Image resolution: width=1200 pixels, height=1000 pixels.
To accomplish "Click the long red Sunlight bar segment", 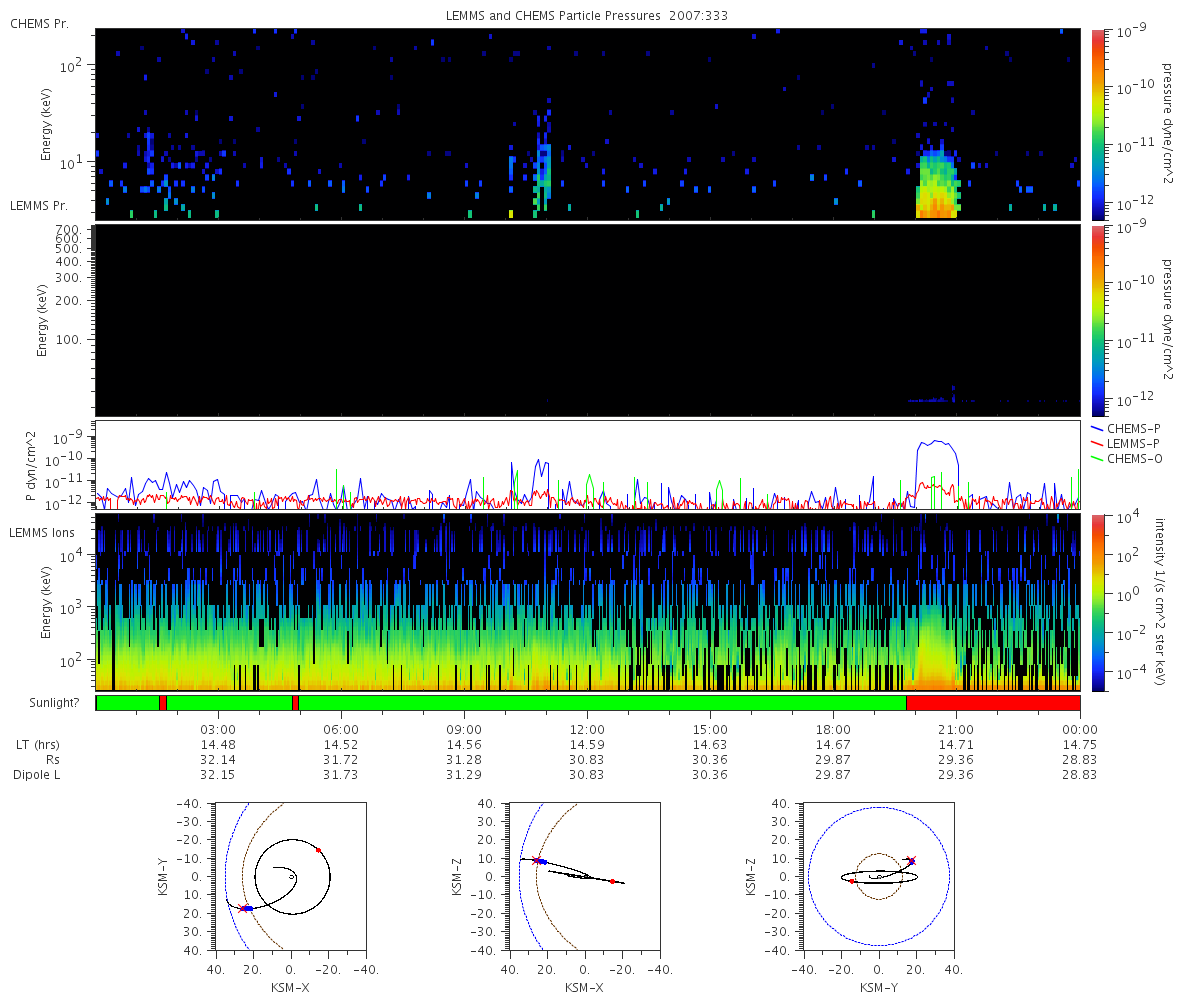I will (x=993, y=702).
